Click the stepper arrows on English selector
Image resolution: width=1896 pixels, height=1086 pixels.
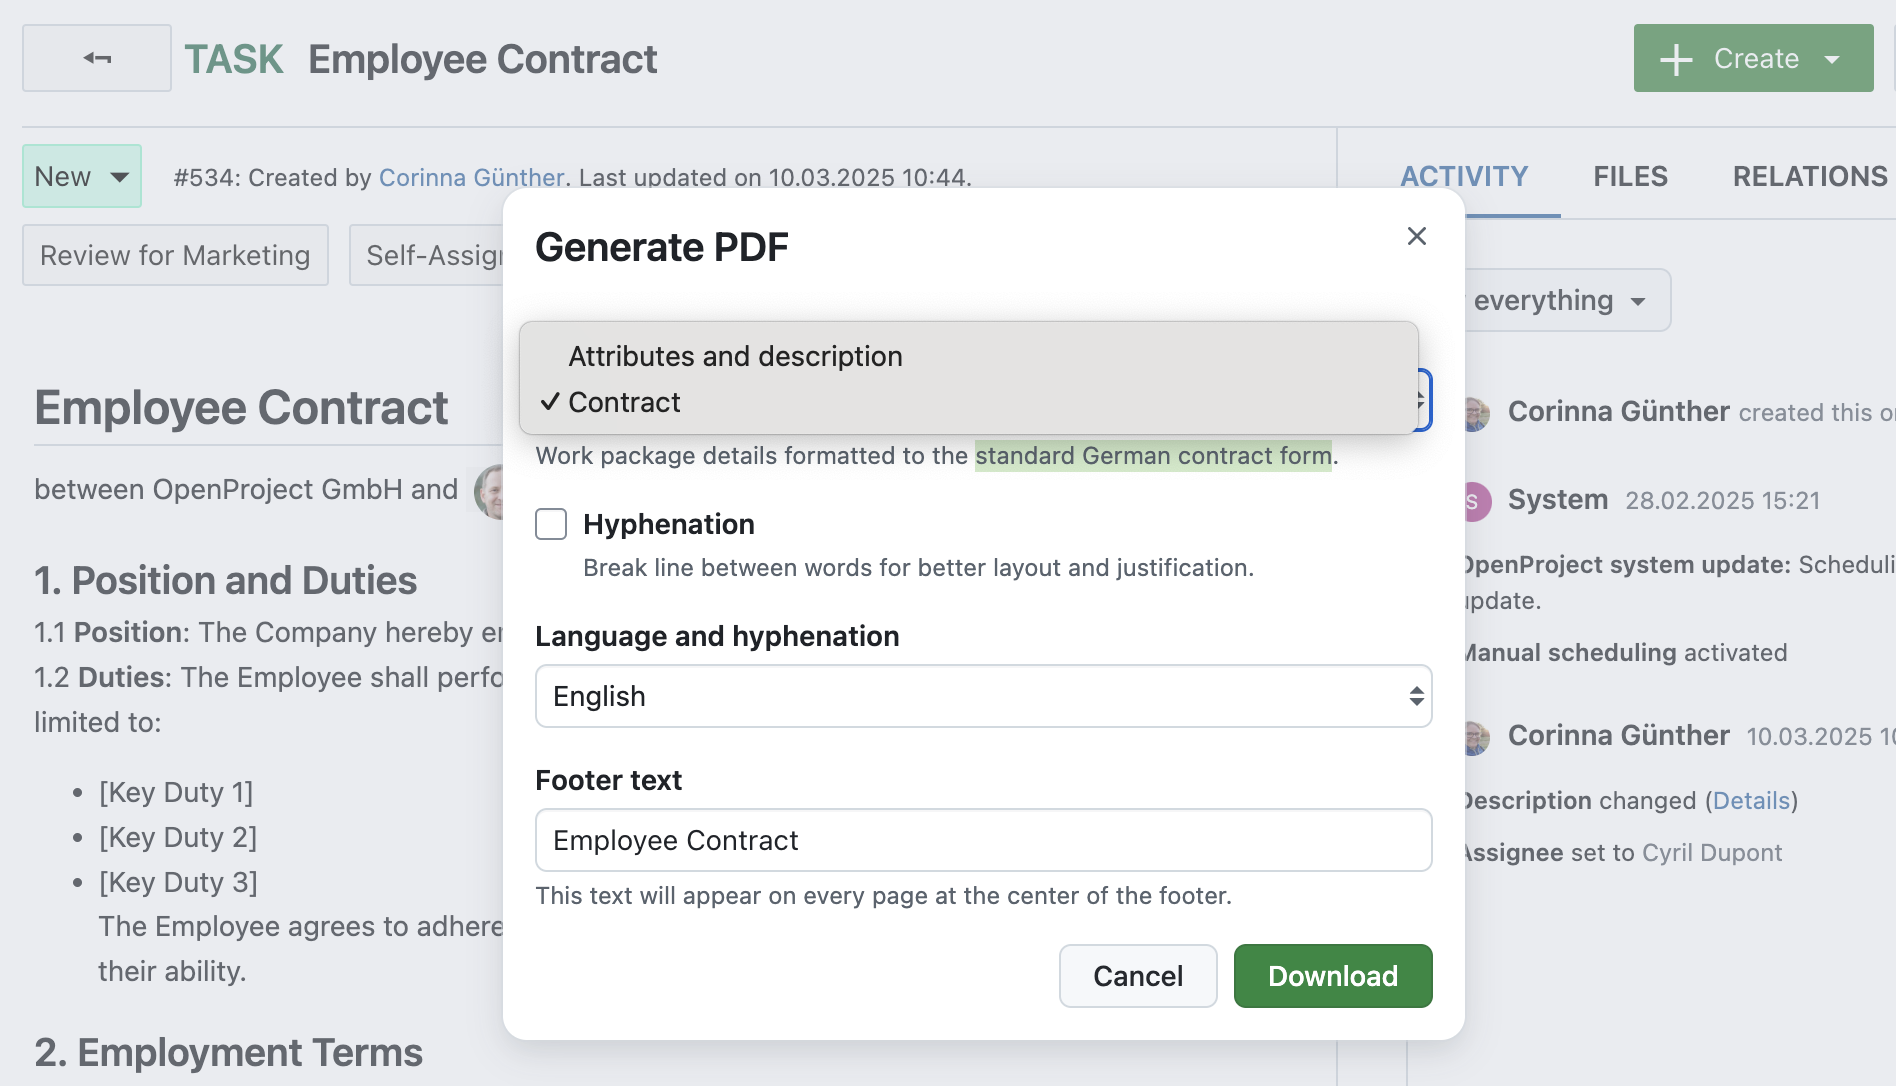1416,696
